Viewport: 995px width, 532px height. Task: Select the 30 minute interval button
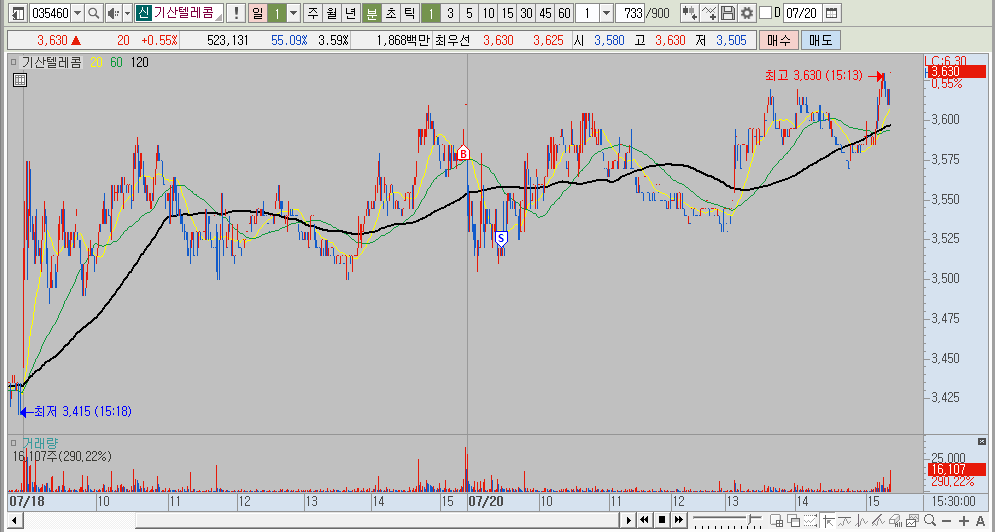pyautogui.click(x=526, y=13)
